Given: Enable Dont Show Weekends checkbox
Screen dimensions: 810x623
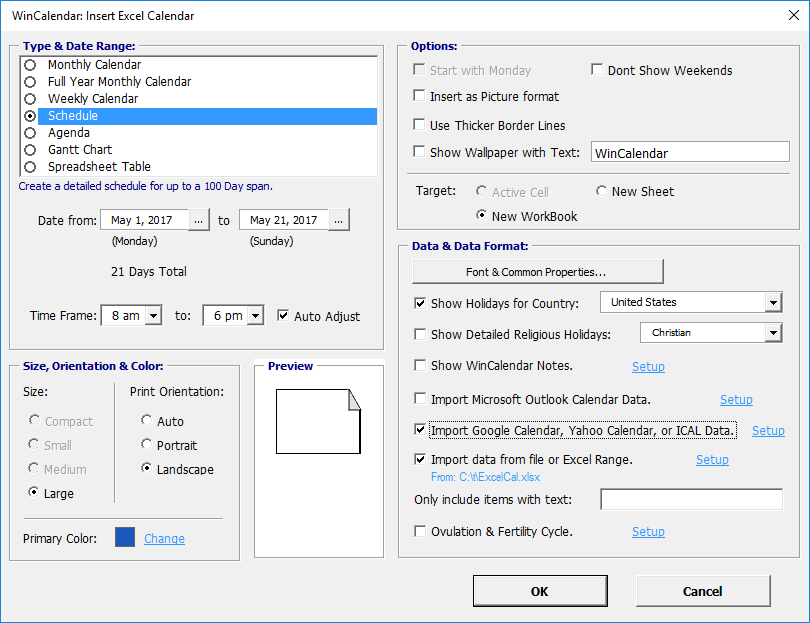Looking at the screenshot, I should point(597,71).
